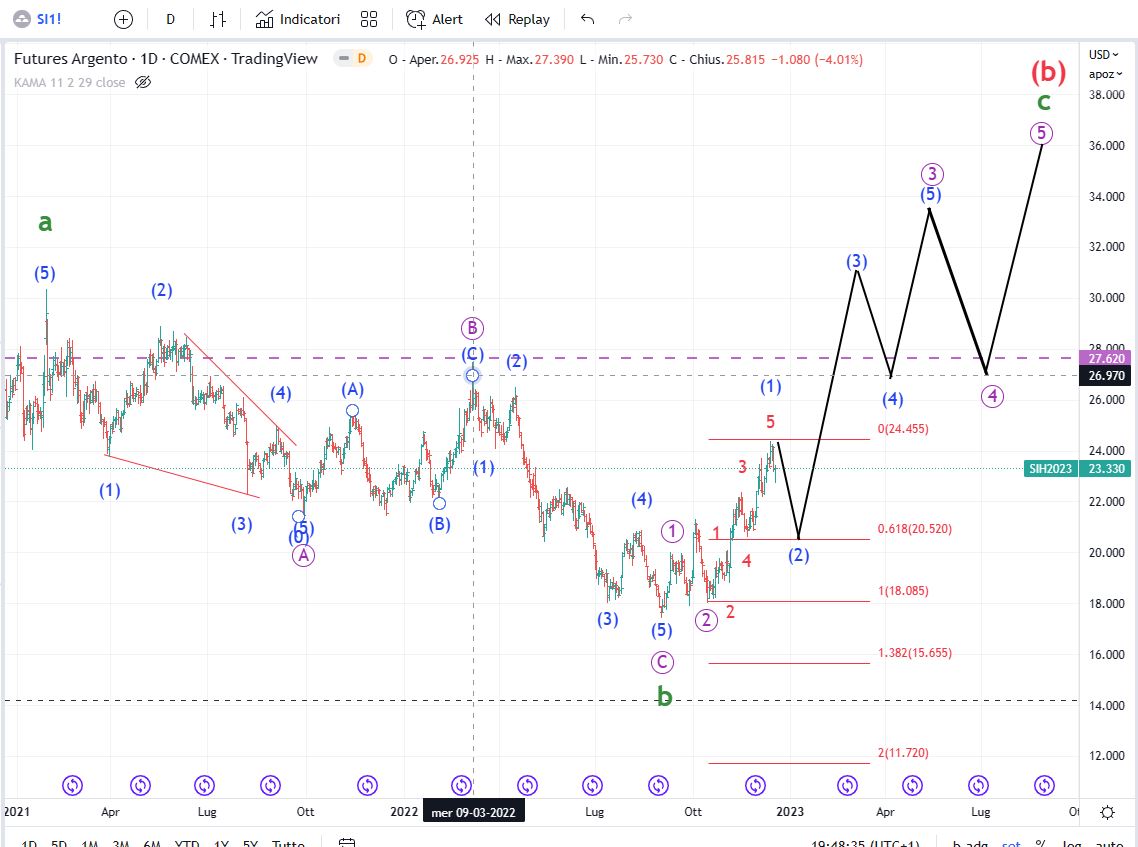This screenshot has width=1138, height=847.
Task: Select the red 5 subwave label
Action: click(x=770, y=422)
